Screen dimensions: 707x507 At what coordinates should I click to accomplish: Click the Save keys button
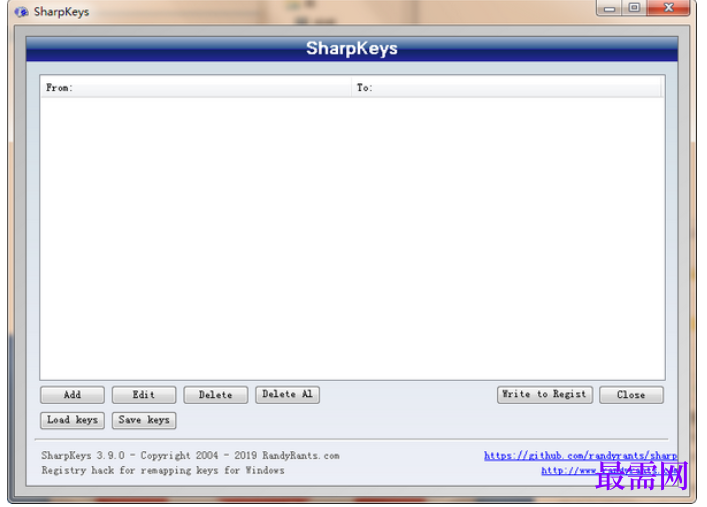click(144, 420)
